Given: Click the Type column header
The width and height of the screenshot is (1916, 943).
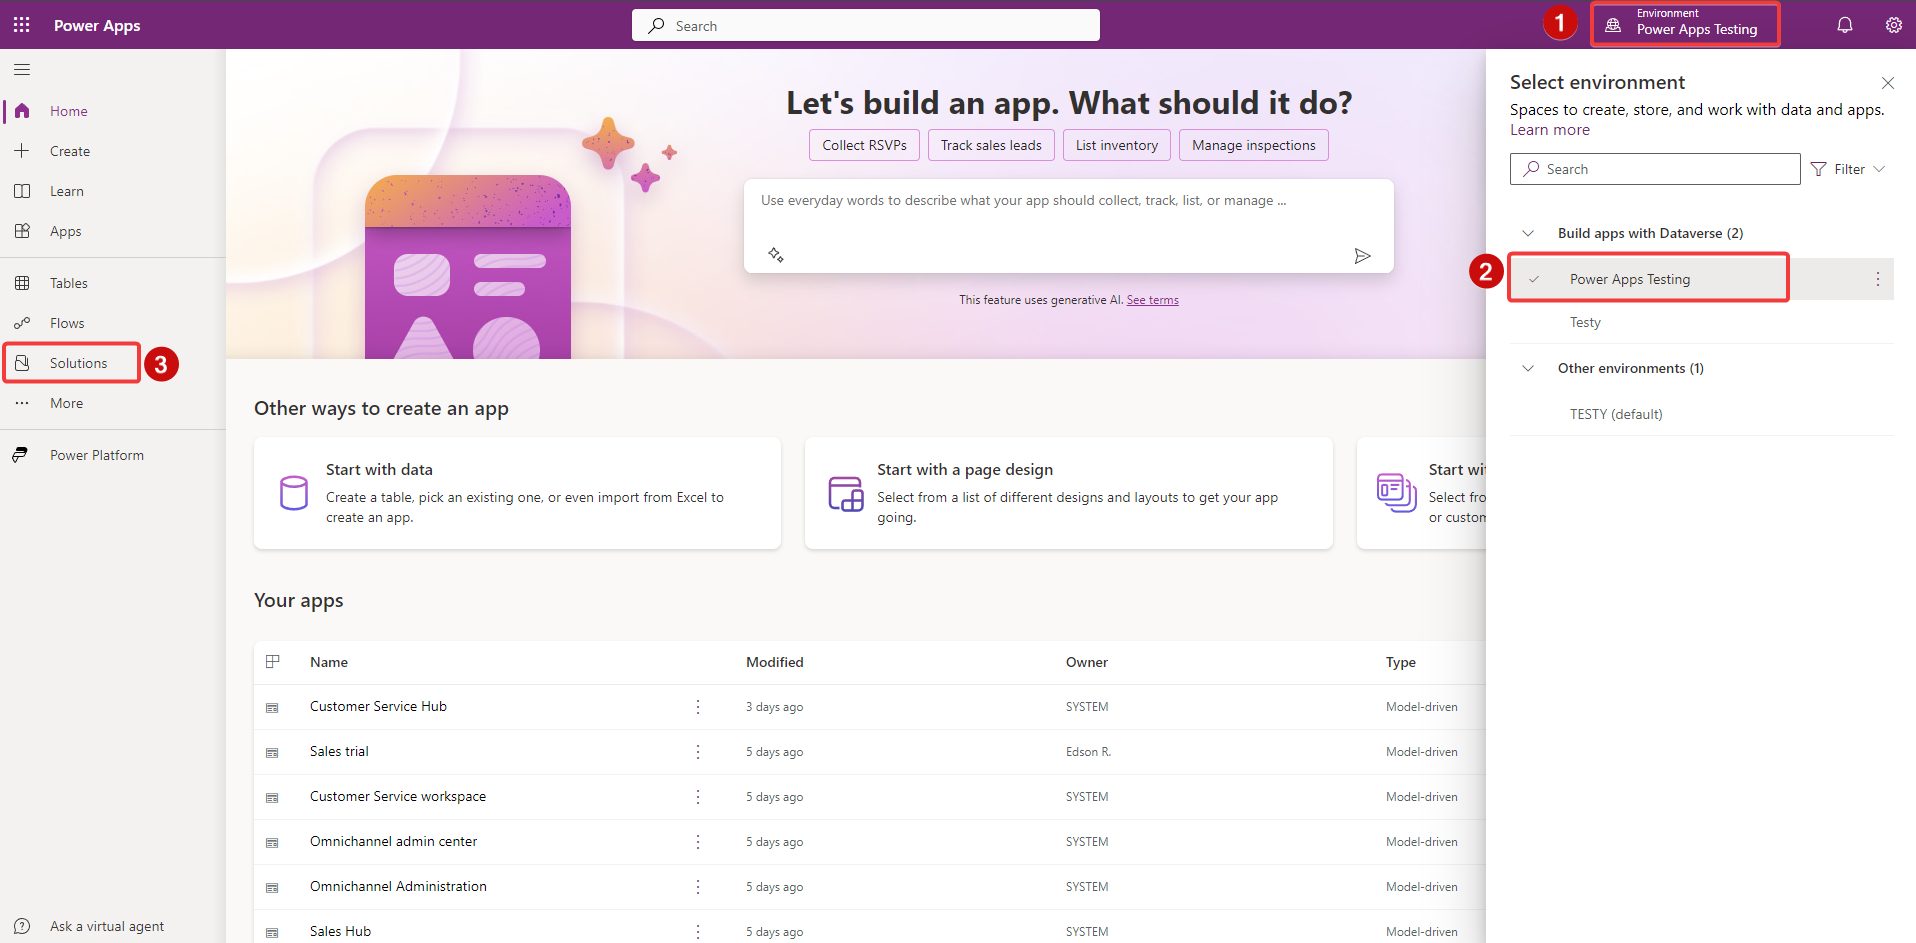Looking at the screenshot, I should tap(1401, 662).
